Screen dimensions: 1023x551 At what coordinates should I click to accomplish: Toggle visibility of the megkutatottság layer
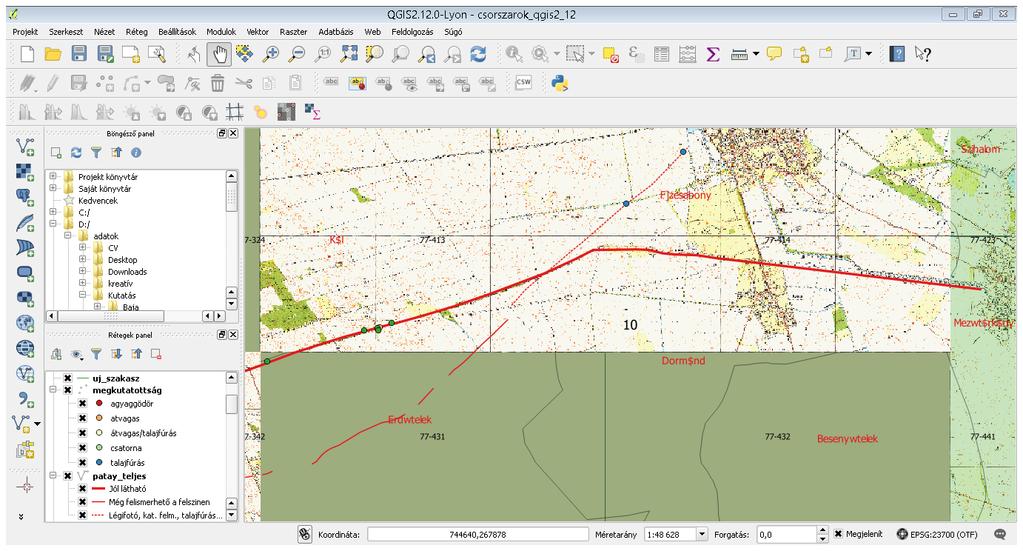[x=67, y=391]
